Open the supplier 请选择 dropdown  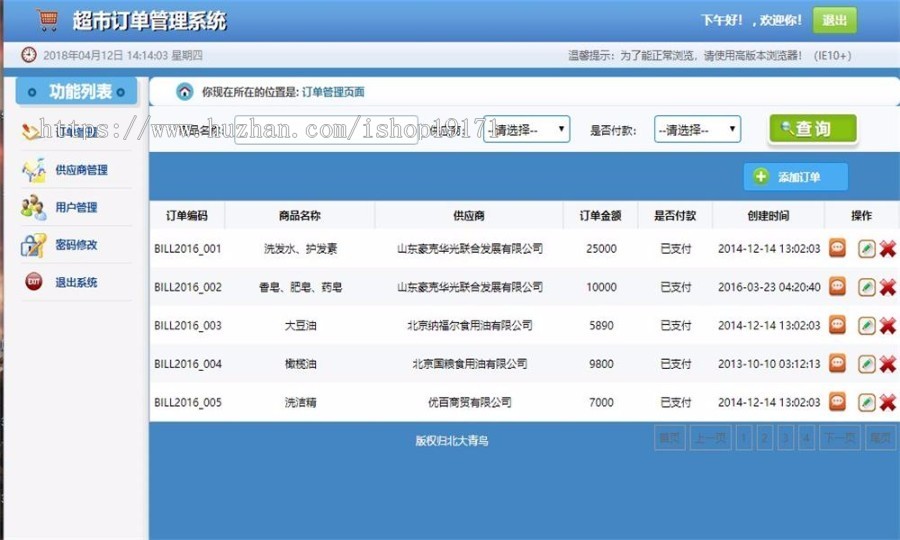[526, 130]
